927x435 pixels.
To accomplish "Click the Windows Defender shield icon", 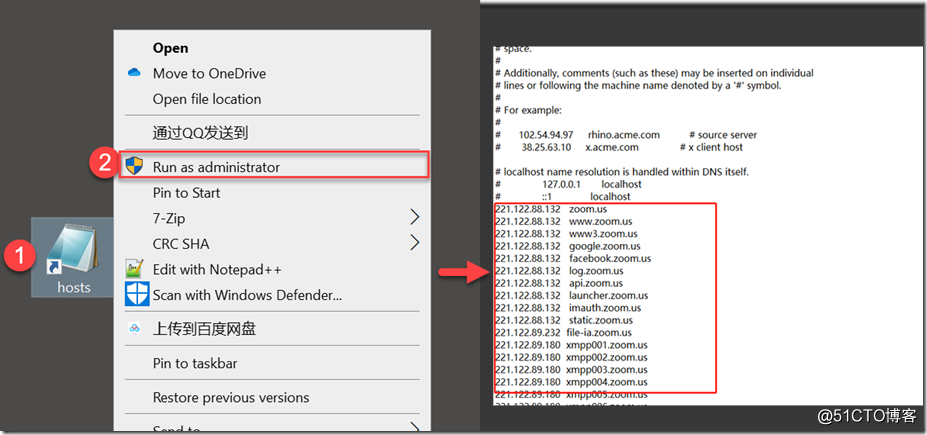I will coord(137,294).
